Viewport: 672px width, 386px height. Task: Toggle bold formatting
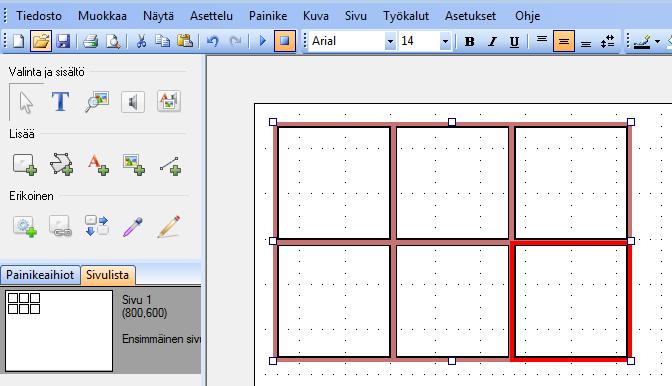click(x=469, y=42)
